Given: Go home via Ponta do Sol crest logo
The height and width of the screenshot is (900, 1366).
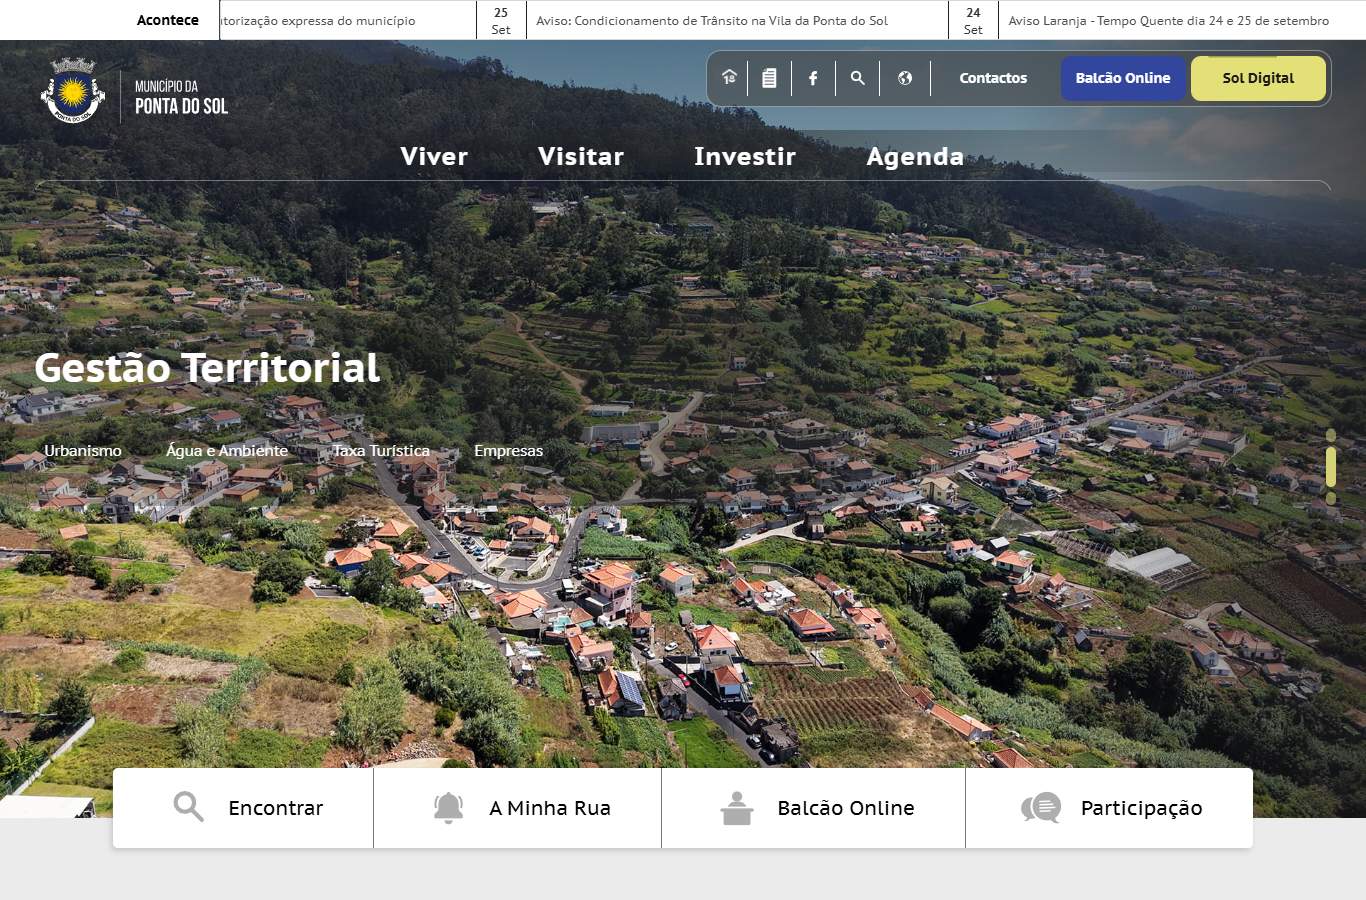Looking at the screenshot, I should [x=134, y=92].
